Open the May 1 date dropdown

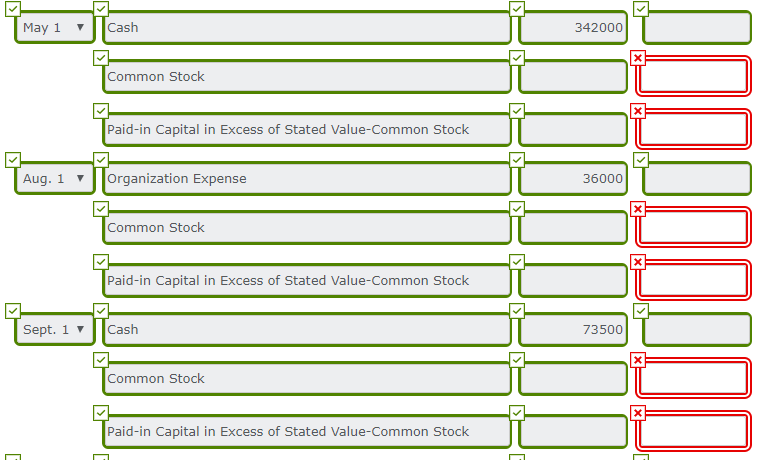[54, 28]
